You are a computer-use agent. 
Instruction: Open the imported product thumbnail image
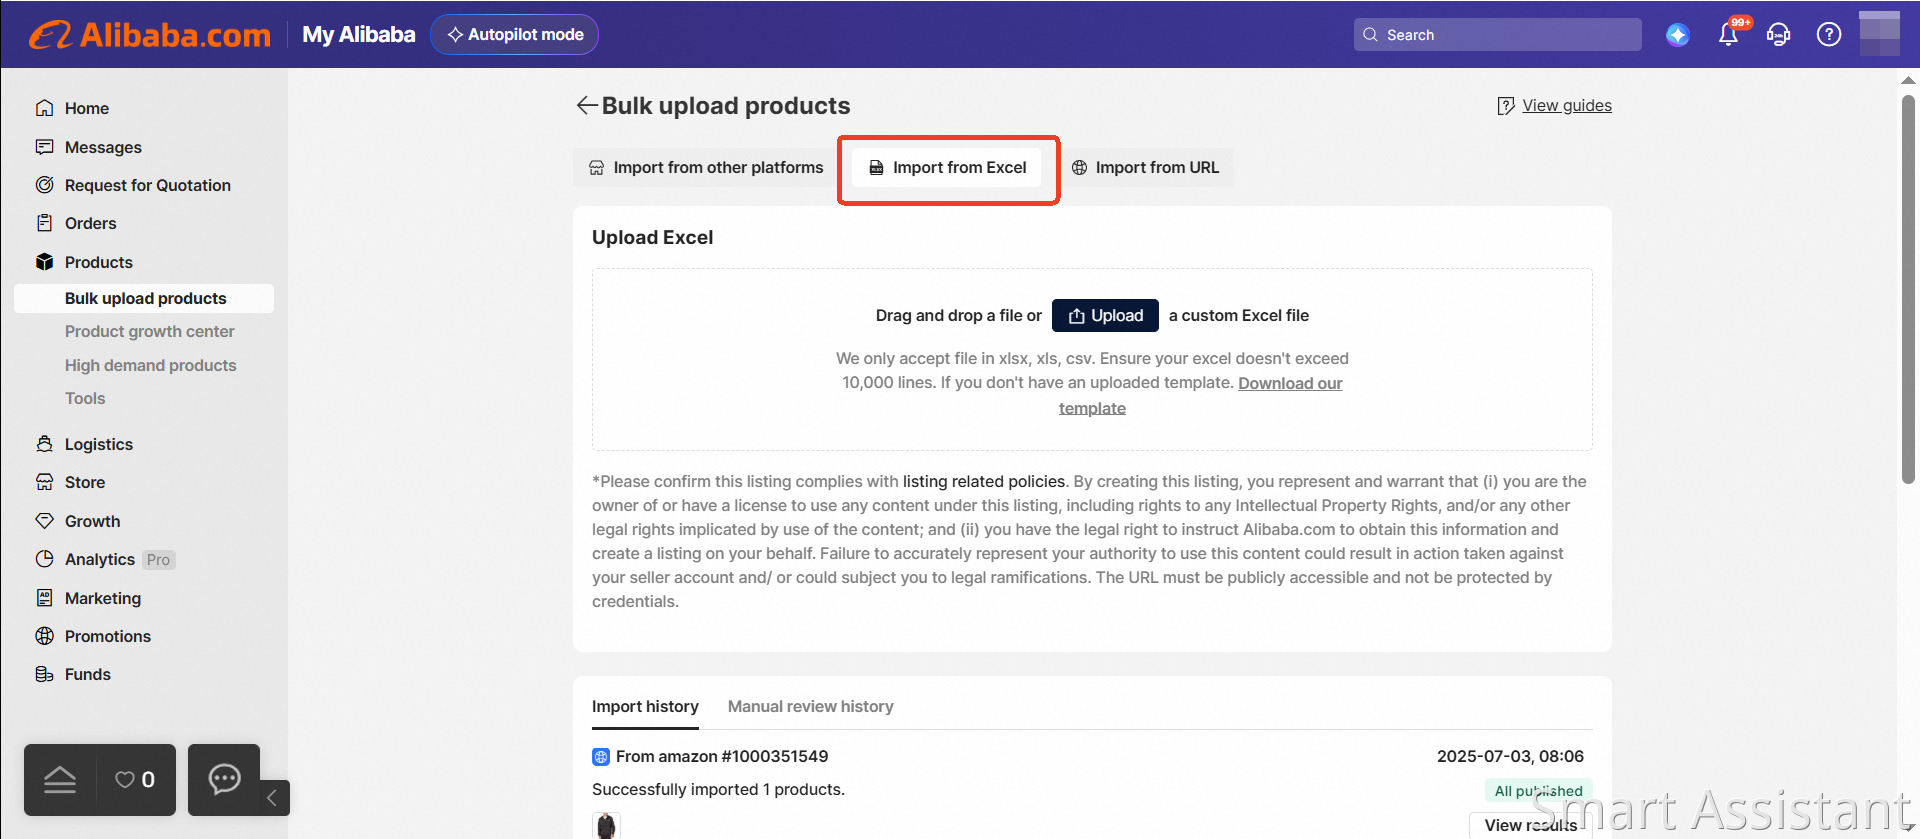pyautogui.click(x=606, y=826)
